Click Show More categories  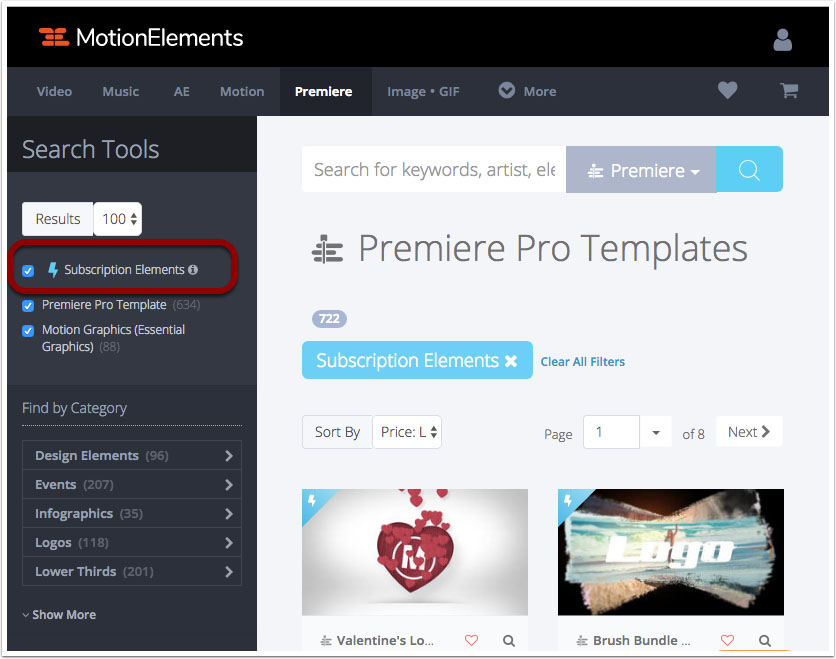pyautogui.click(x=59, y=615)
